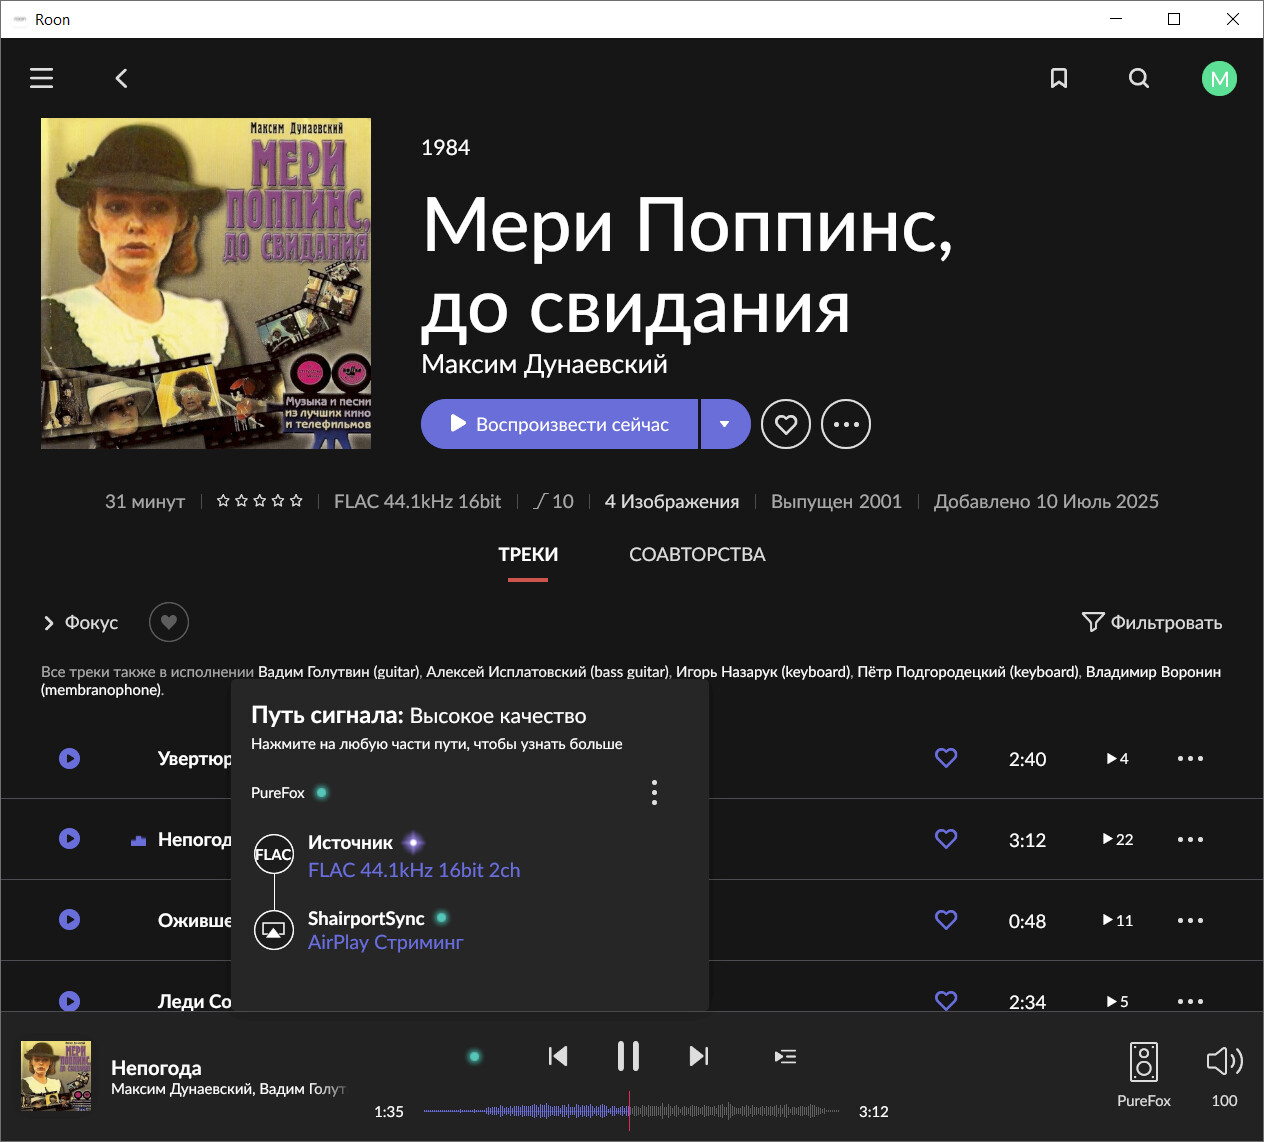Seek within the waveform progress bar

point(700,1111)
